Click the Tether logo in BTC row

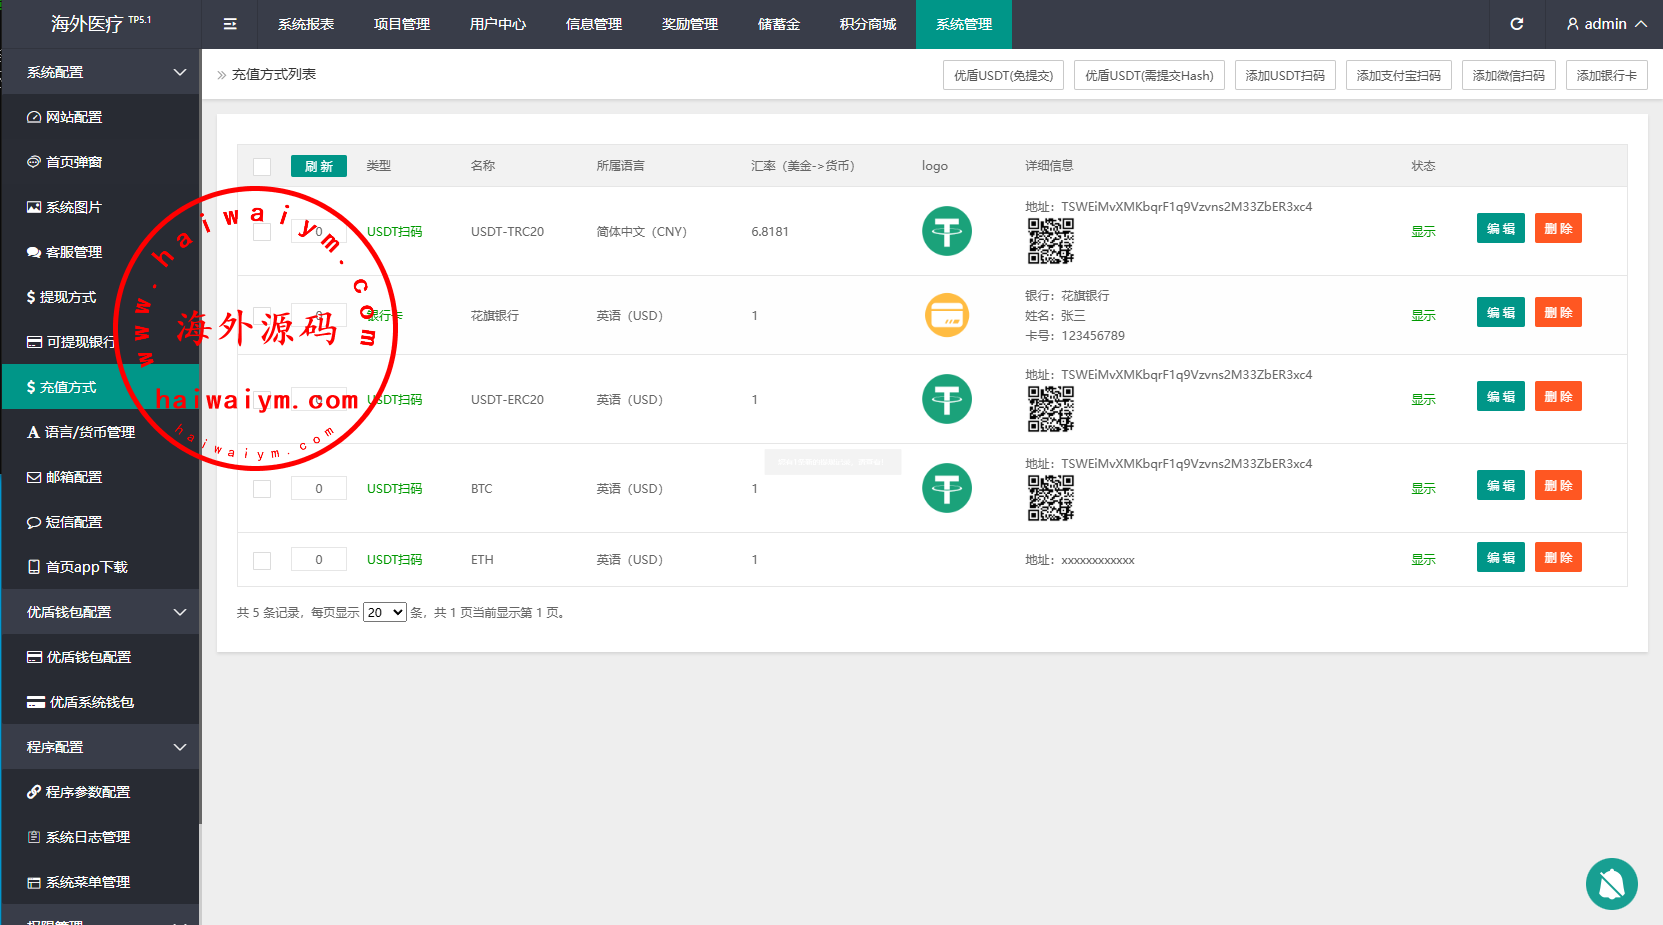(x=947, y=488)
